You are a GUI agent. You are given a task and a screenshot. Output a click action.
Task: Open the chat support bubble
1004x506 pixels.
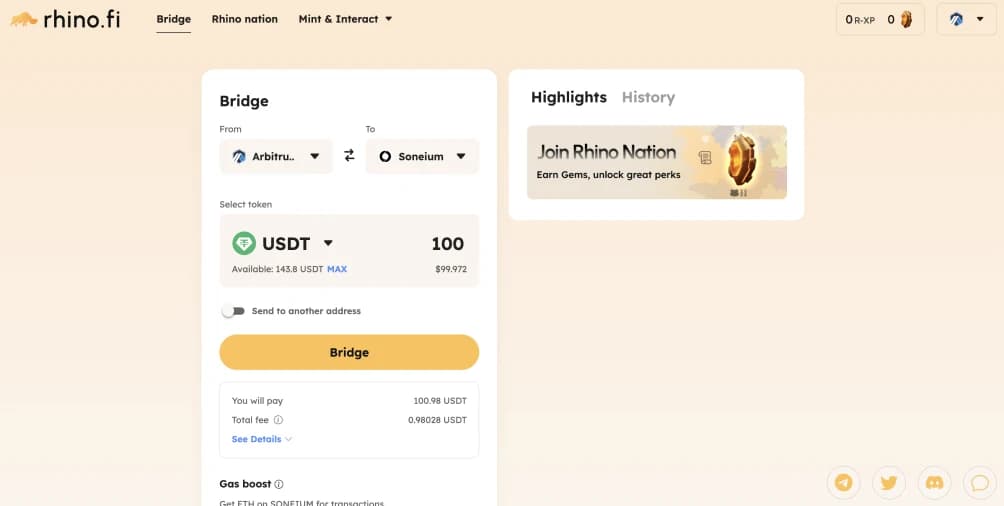pos(980,483)
